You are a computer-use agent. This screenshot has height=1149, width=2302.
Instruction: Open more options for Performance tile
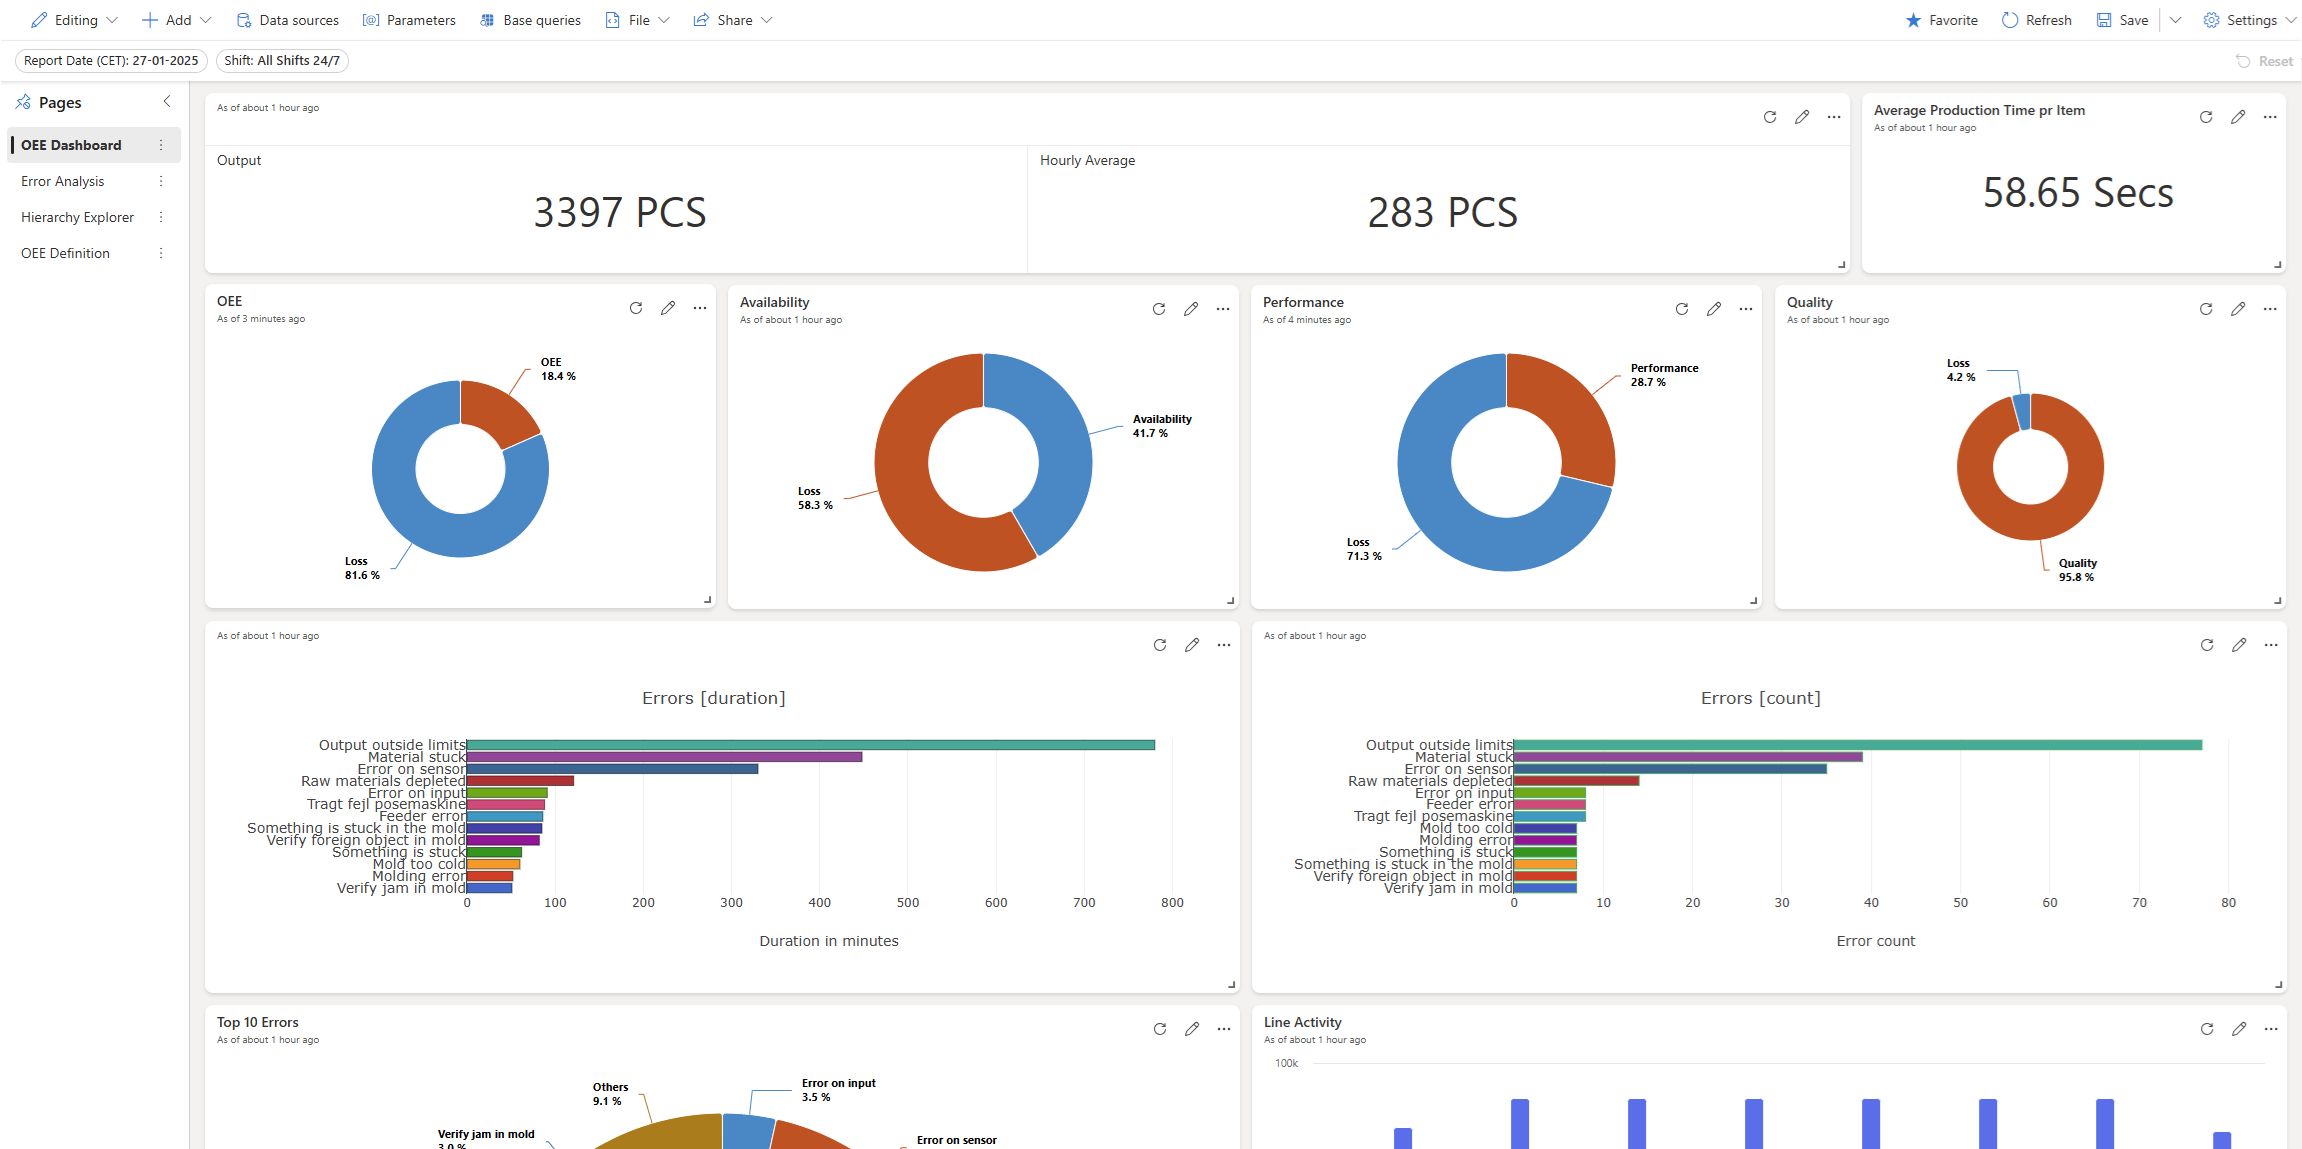click(1746, 309)
